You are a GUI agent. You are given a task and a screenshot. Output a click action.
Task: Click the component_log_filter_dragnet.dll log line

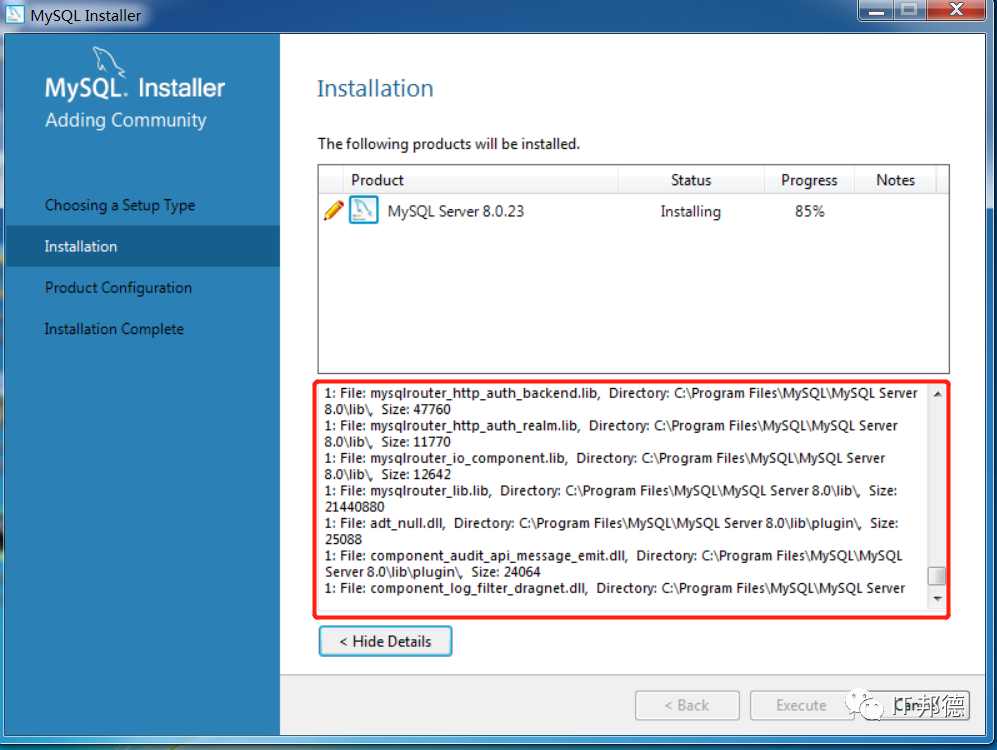tap(615, 588)
